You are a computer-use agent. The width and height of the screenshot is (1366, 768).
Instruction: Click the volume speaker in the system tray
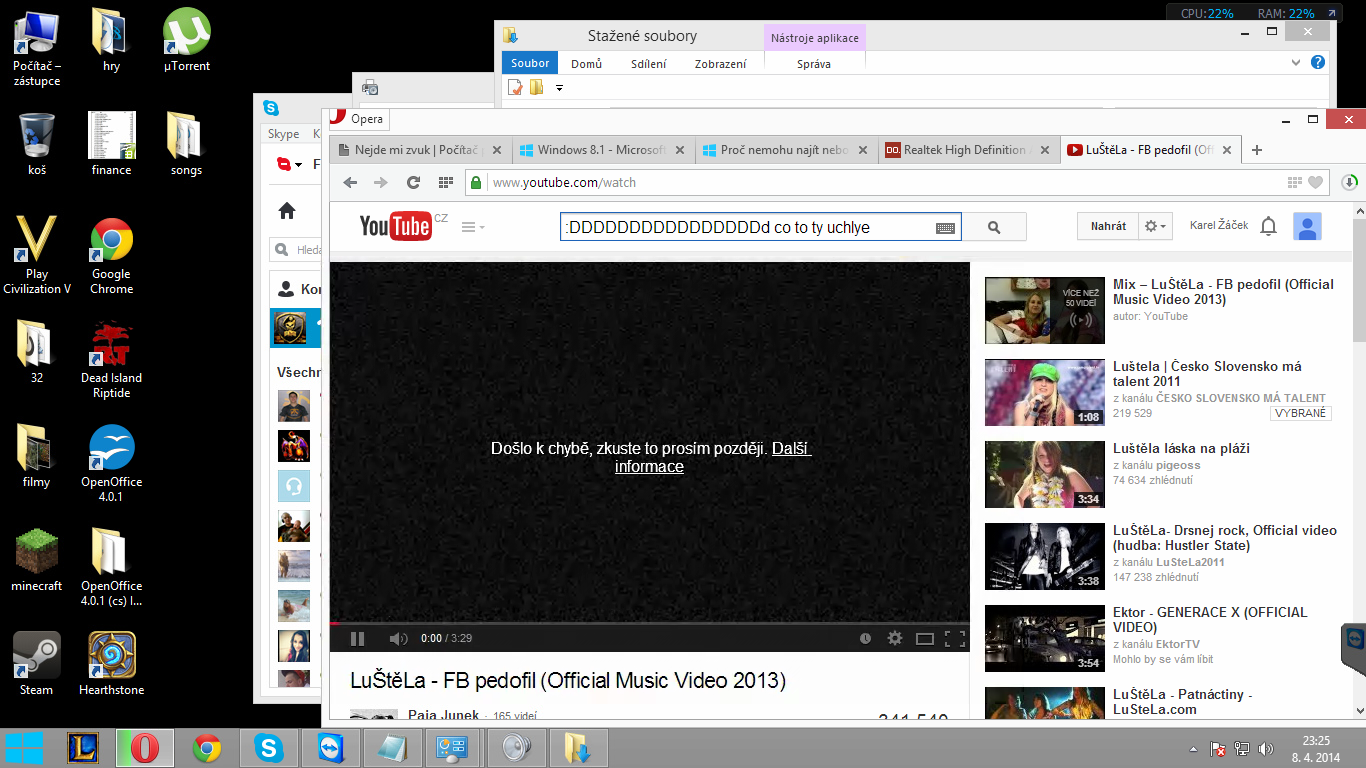(1266, 748)
